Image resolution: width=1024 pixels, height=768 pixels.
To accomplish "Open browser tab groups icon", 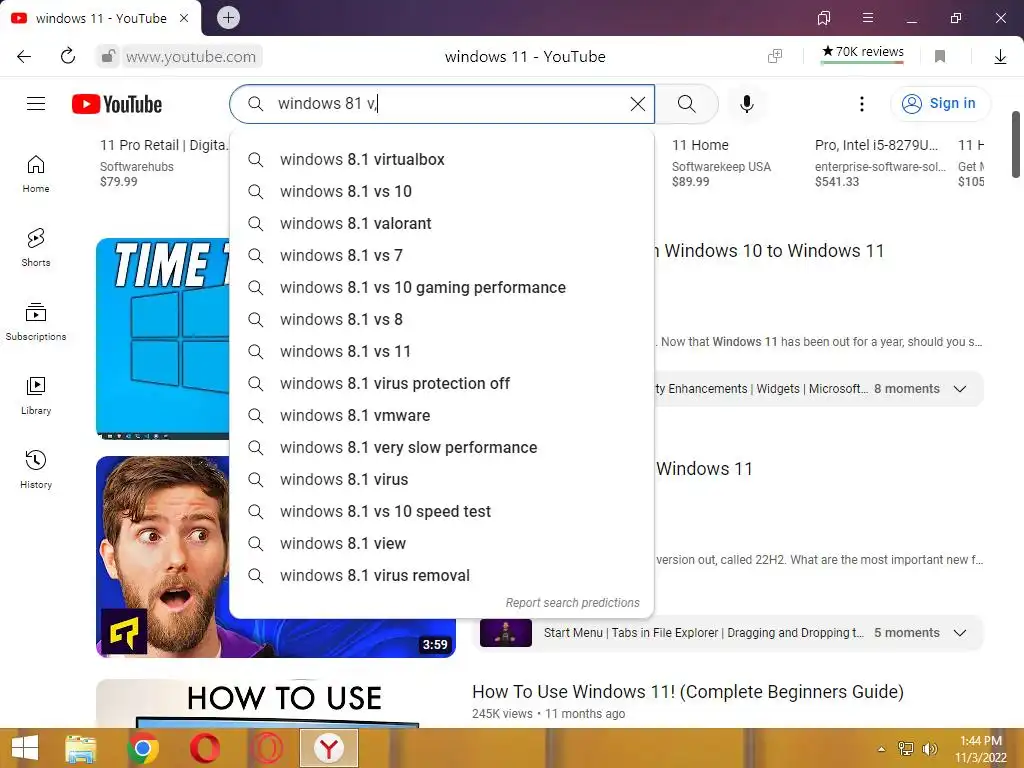I will (824, 18).
